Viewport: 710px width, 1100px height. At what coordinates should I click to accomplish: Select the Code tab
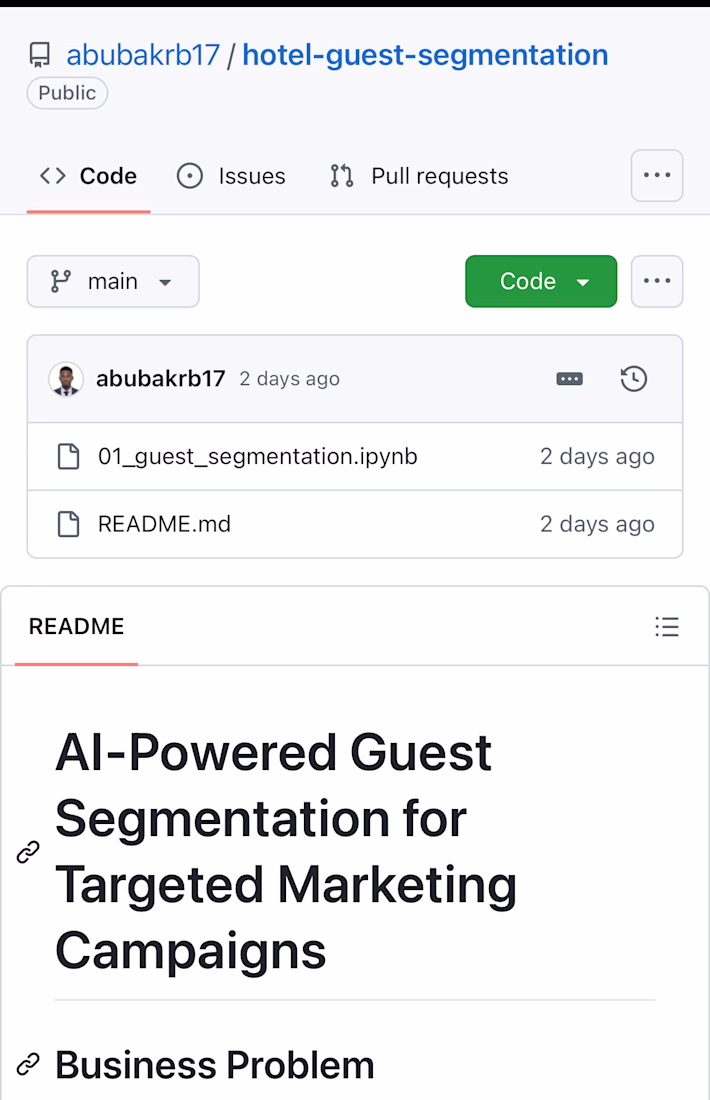coord(88,176)
